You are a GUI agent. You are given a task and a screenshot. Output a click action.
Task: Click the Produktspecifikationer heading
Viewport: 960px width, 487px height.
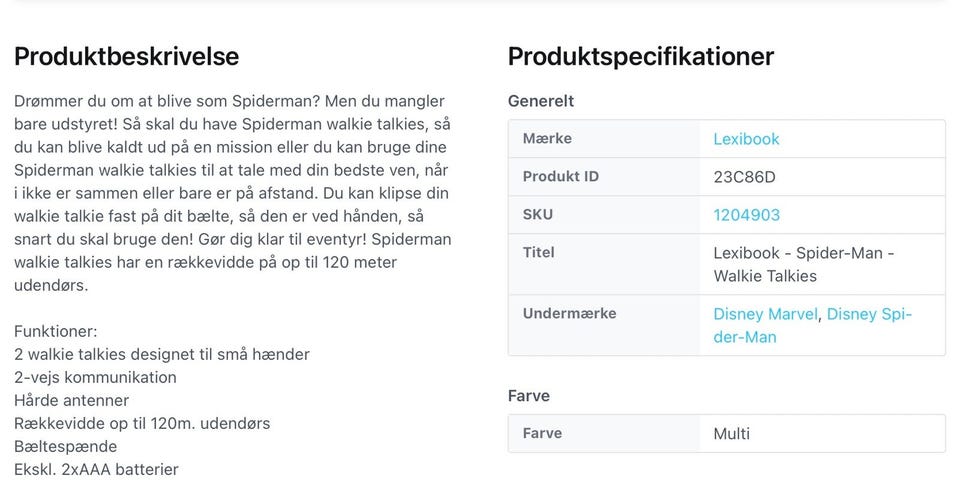(640, 56)
